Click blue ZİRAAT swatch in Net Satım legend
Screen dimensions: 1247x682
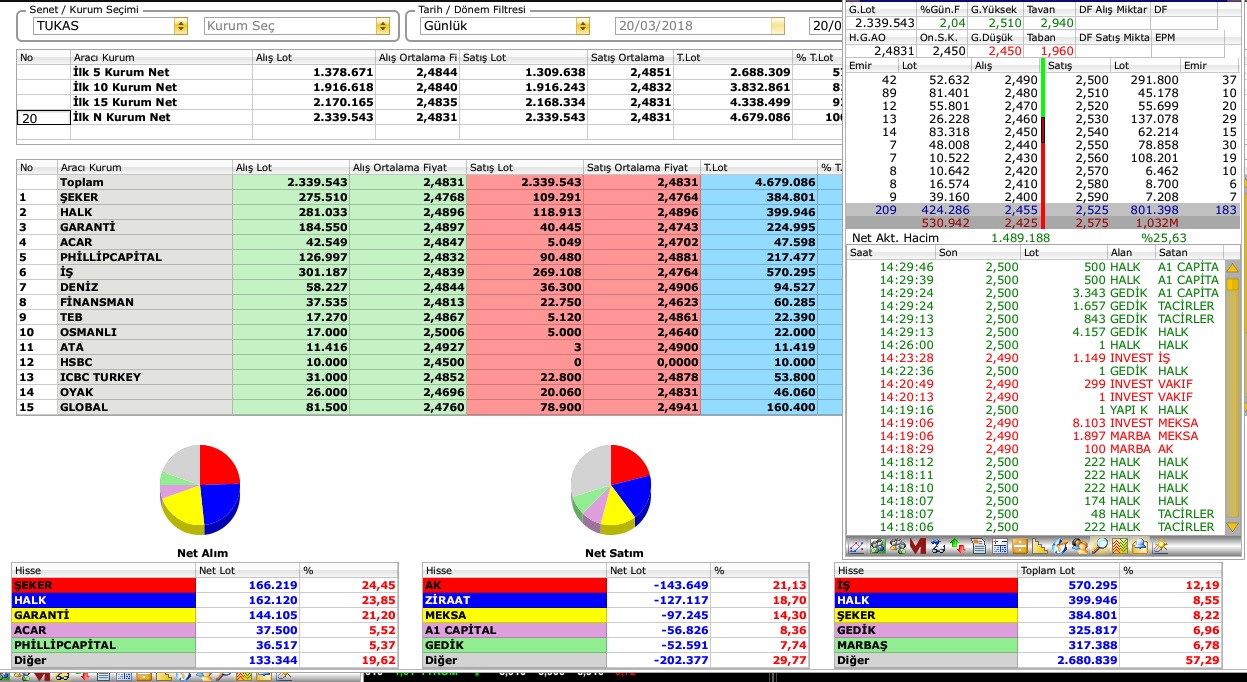tap(515, 600)
